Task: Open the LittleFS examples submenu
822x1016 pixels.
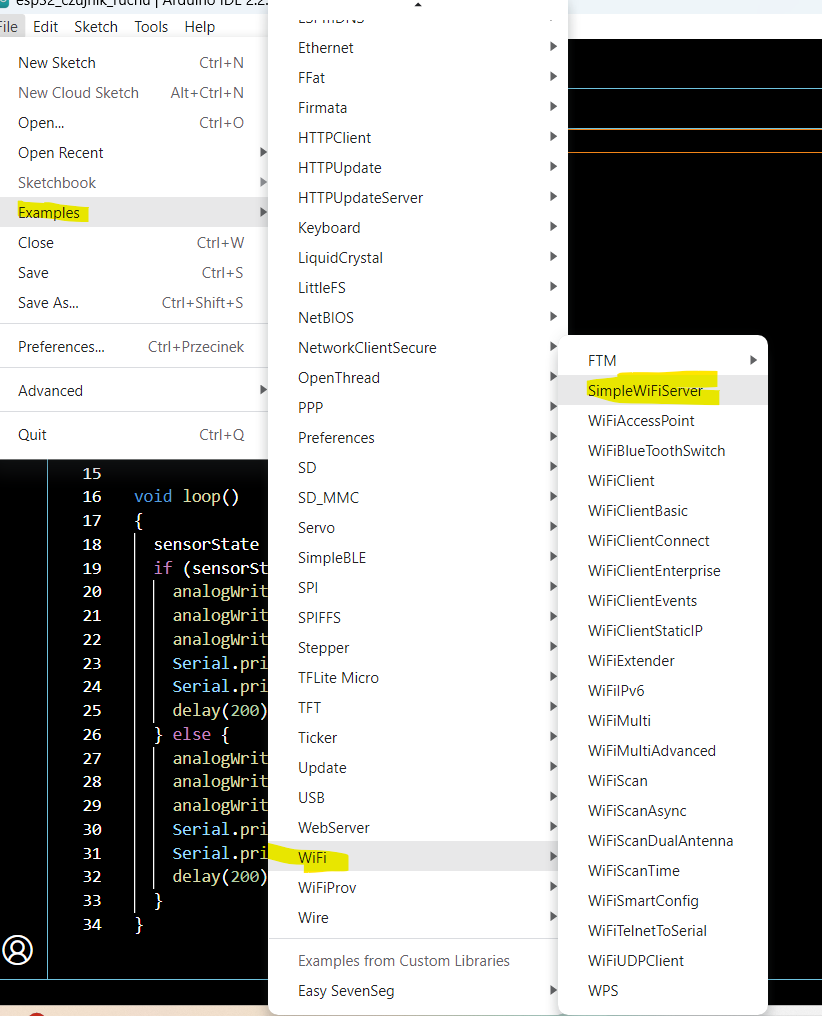Action: [418, 288]
